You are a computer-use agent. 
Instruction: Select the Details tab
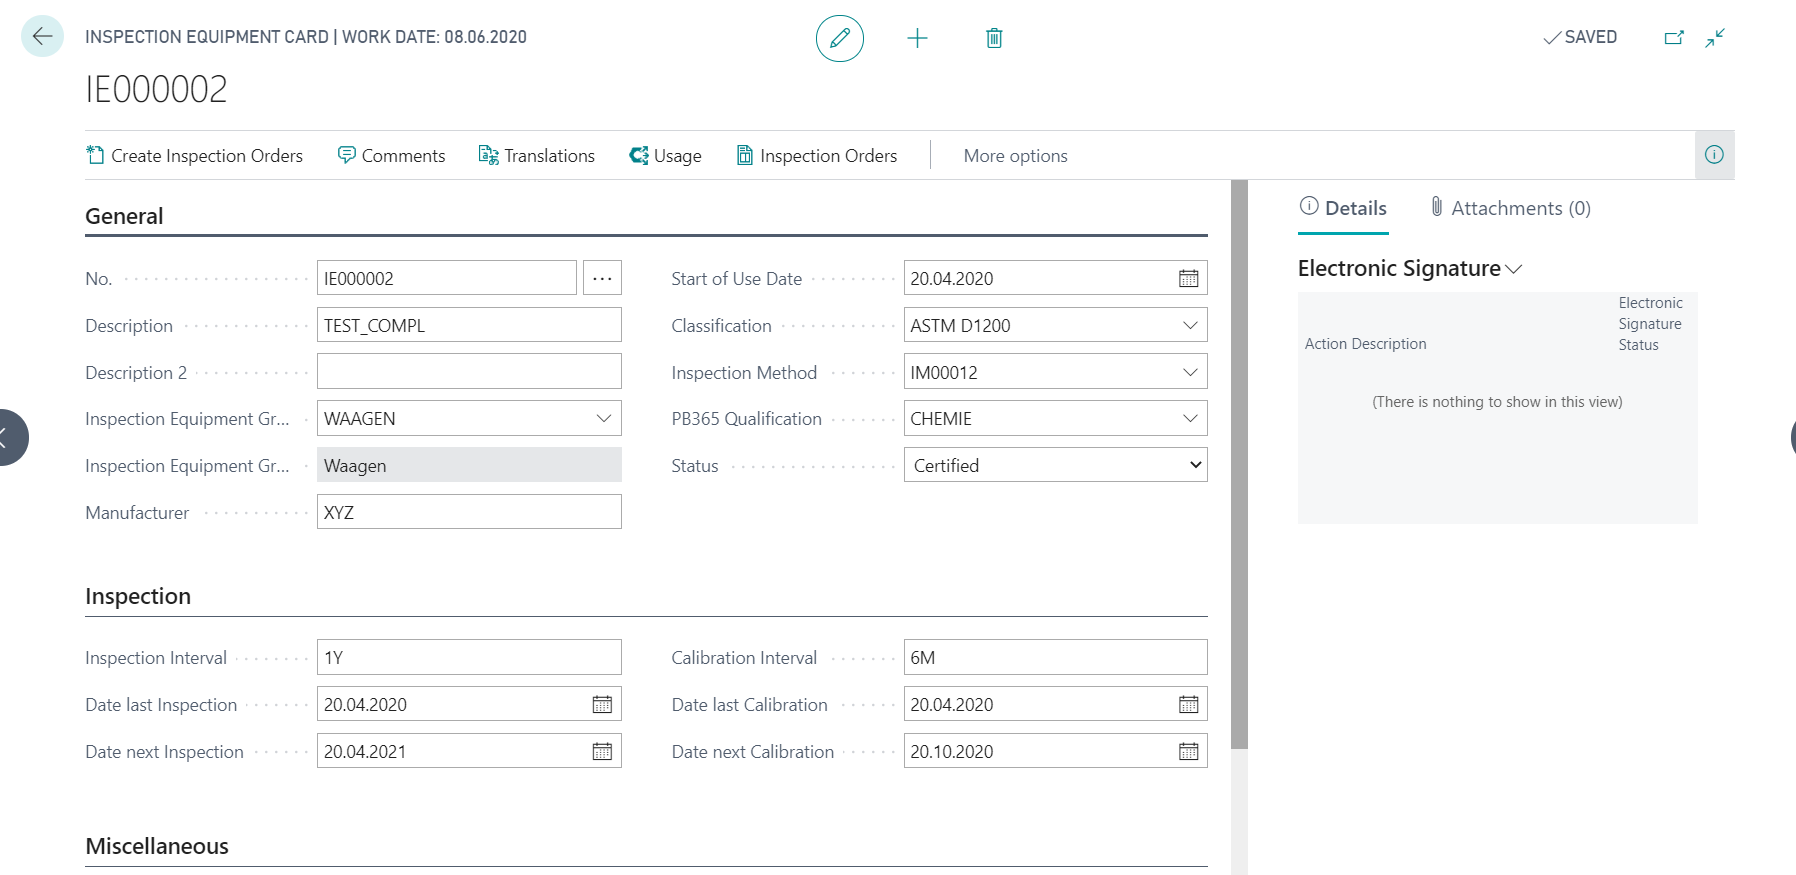coord(1343,208)
